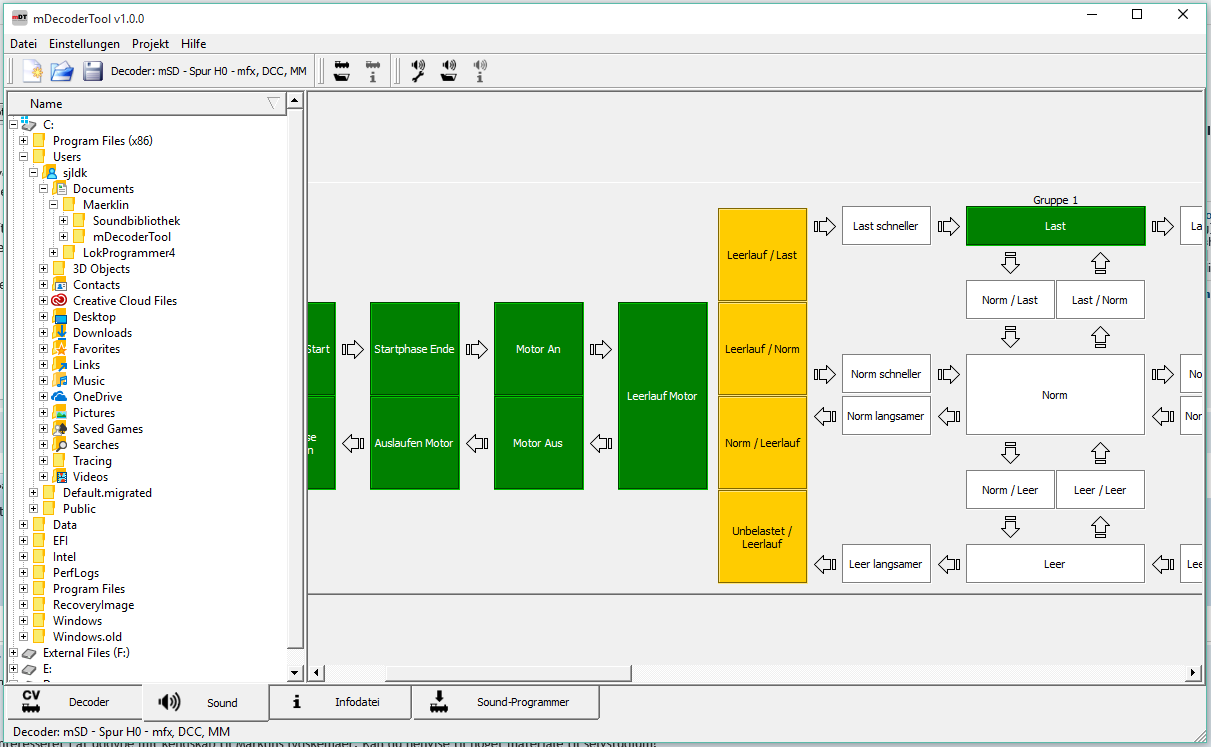The image size is (1211, 747).
Task: Click the E: drive icon
Action: [29, 669]
